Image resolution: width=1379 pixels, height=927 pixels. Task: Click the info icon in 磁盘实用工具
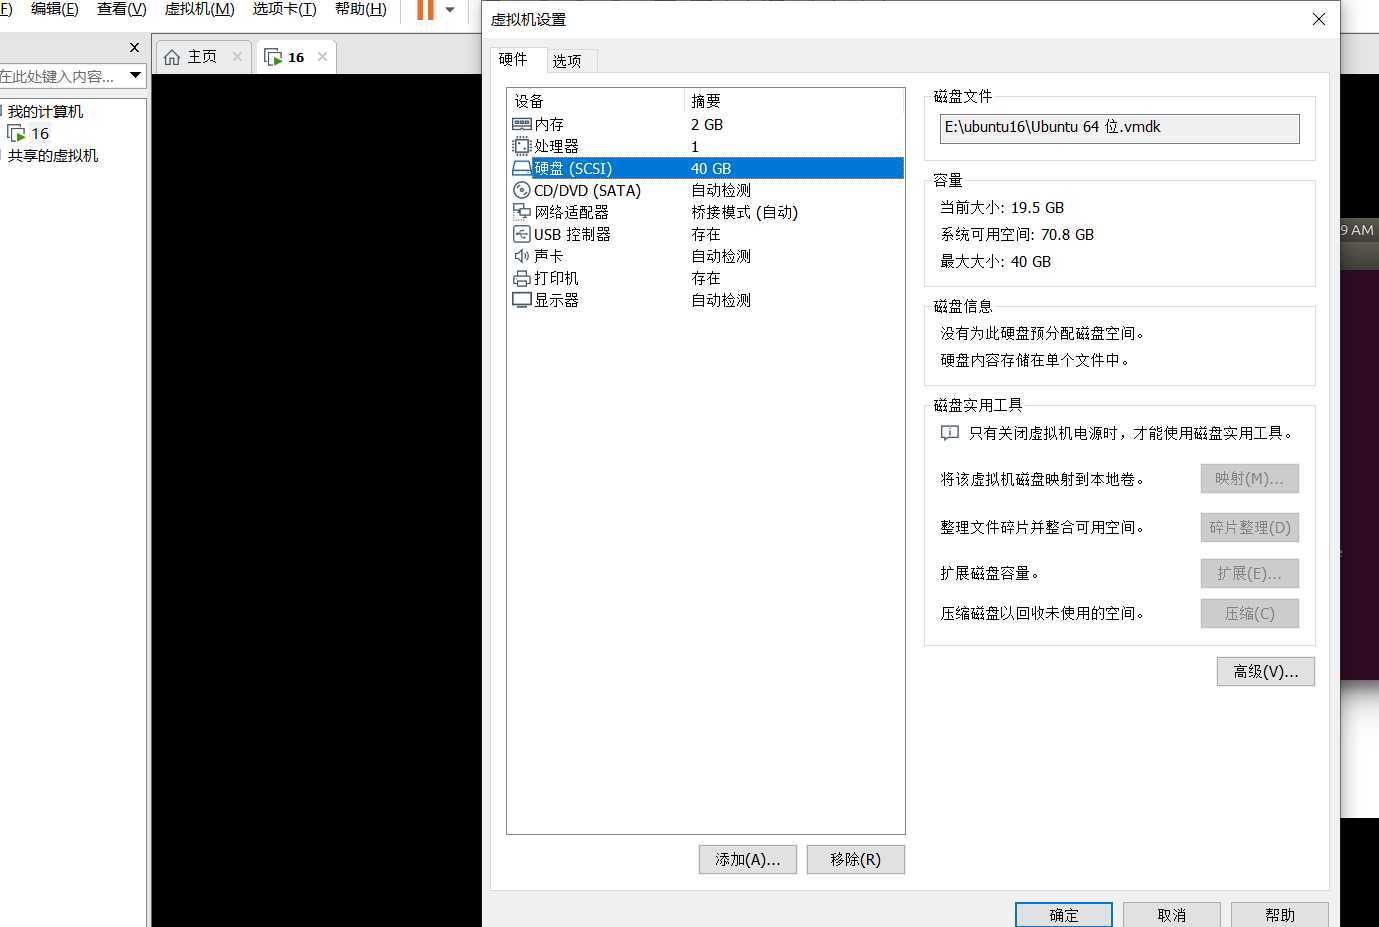coord(950,433)
